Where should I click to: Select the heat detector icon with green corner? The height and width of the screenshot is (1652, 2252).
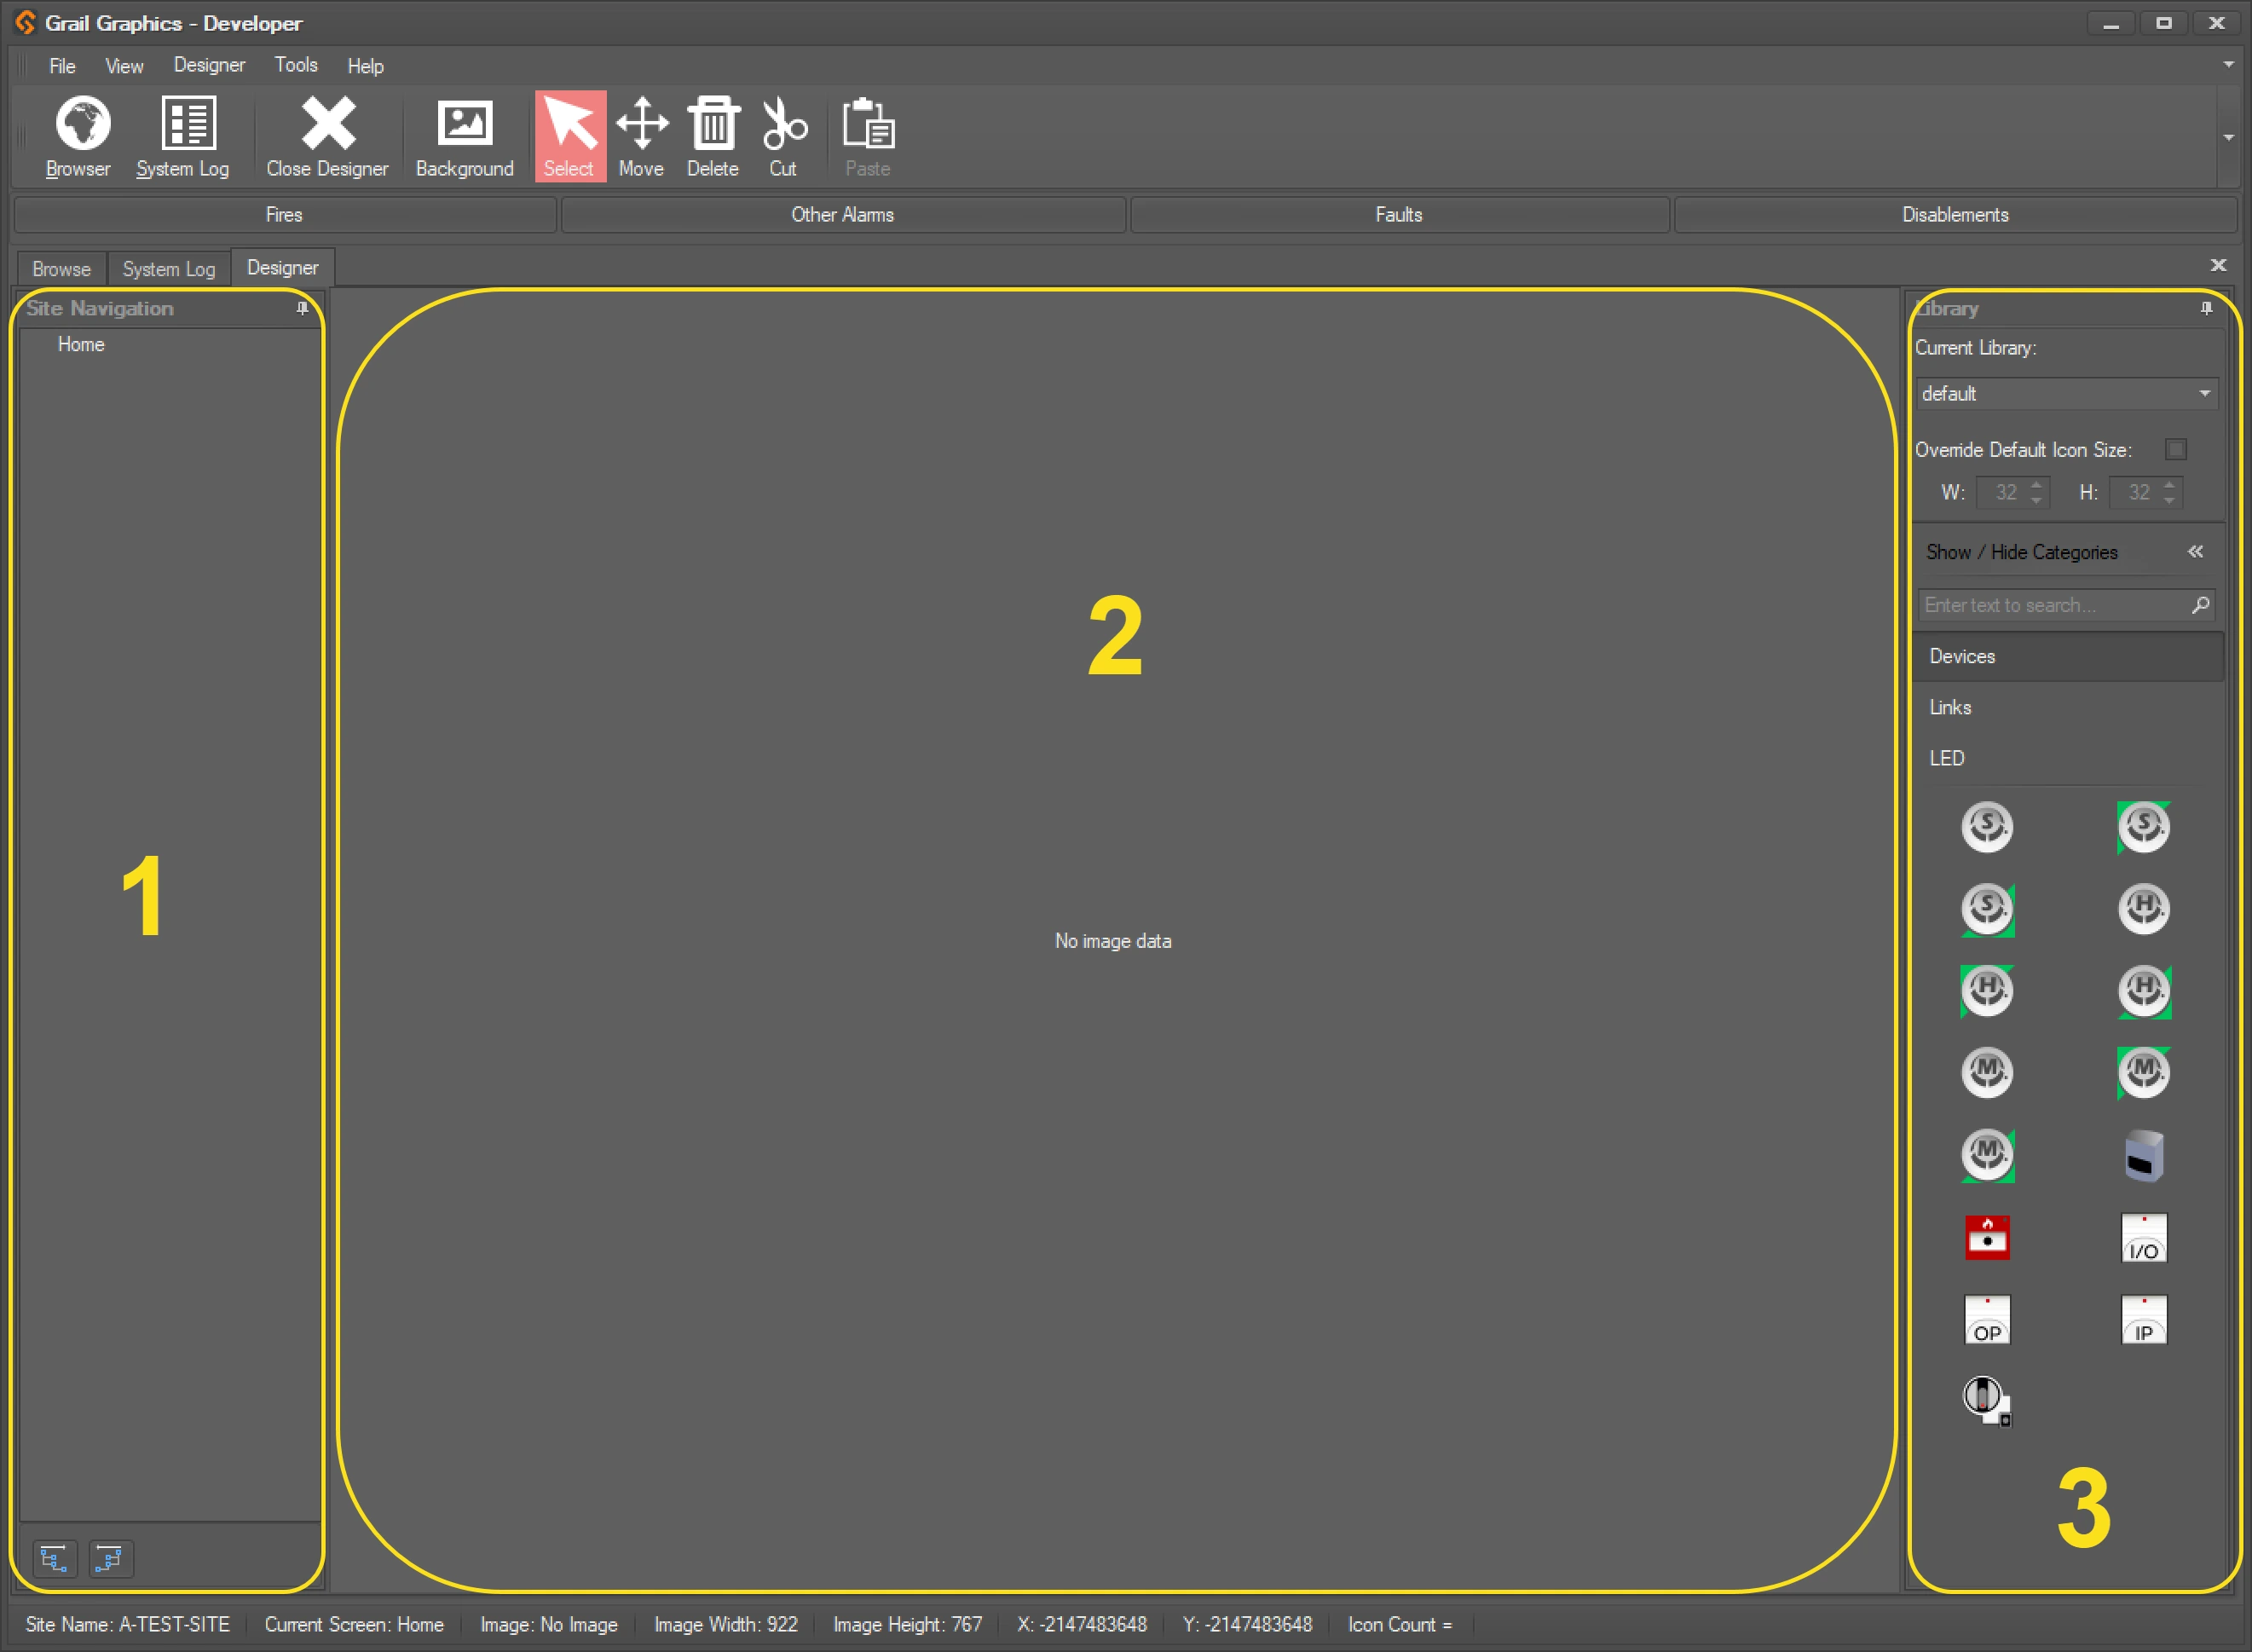coord(1987,991)
